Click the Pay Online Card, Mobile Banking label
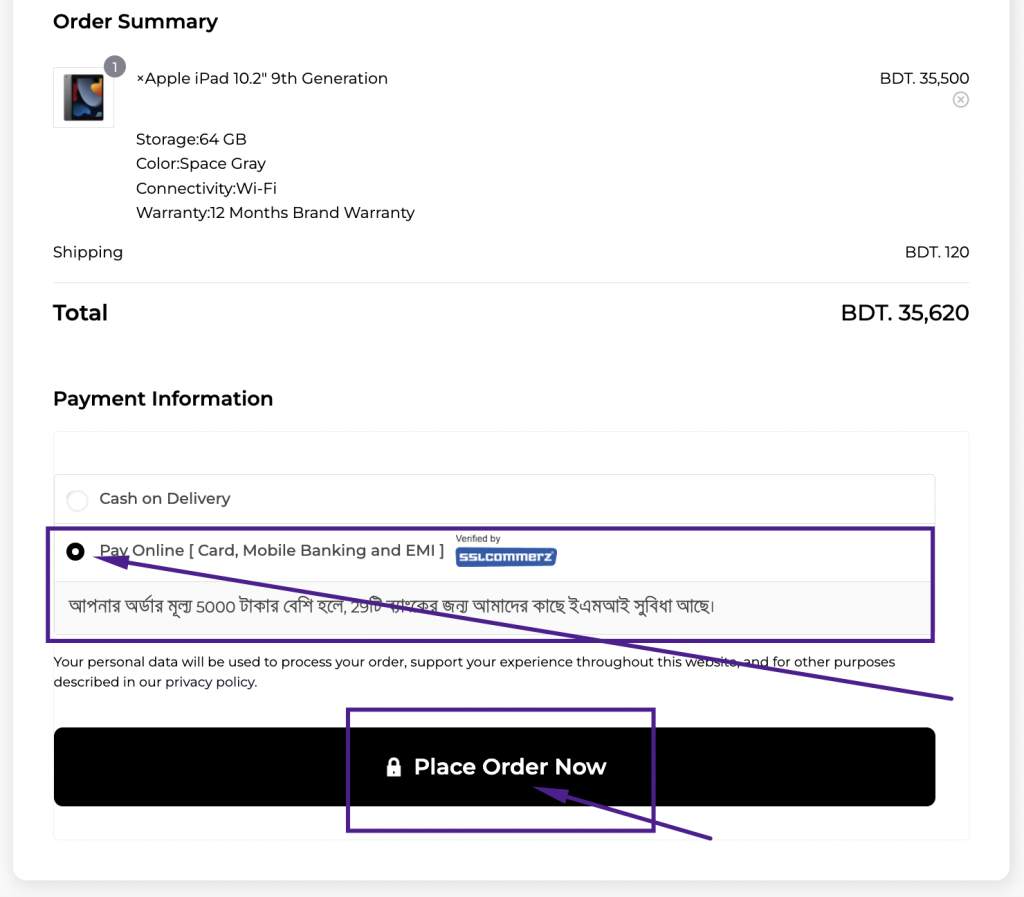The width and height of the screenshot is (1024, 897). click(271, 550)
